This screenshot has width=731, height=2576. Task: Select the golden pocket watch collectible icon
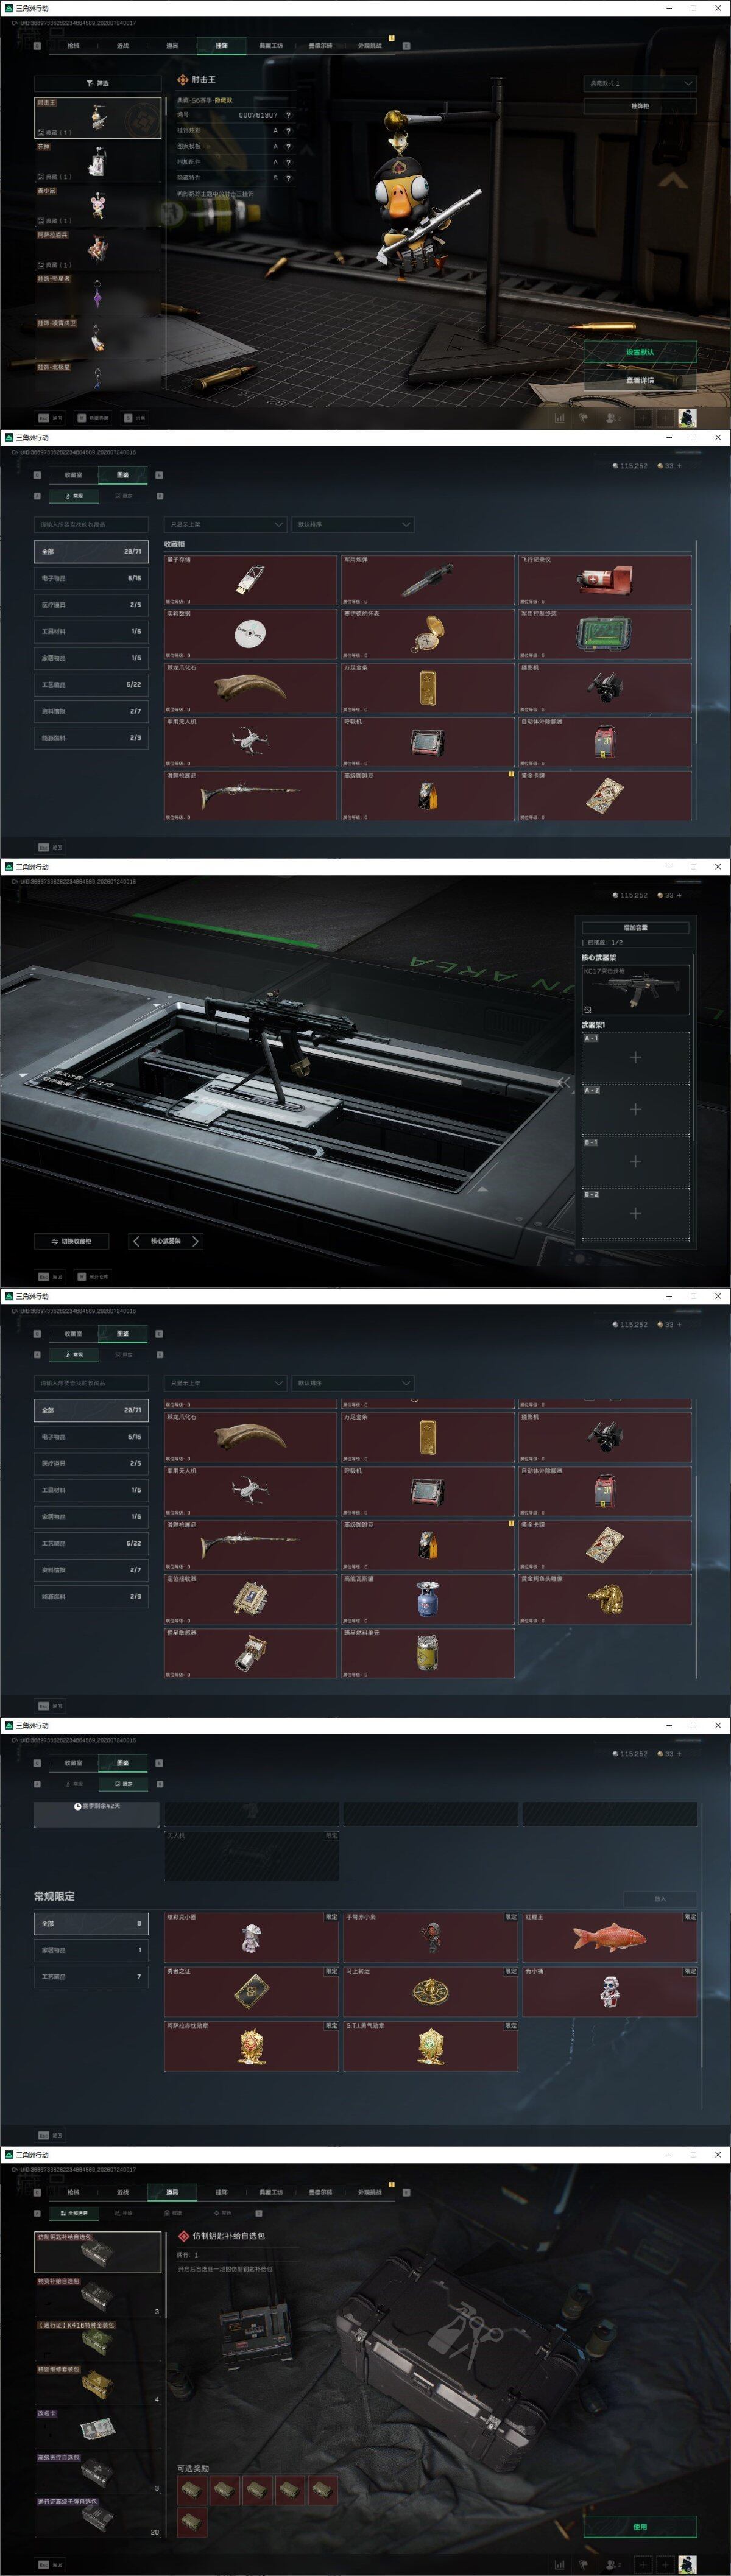tap(427, 634)
